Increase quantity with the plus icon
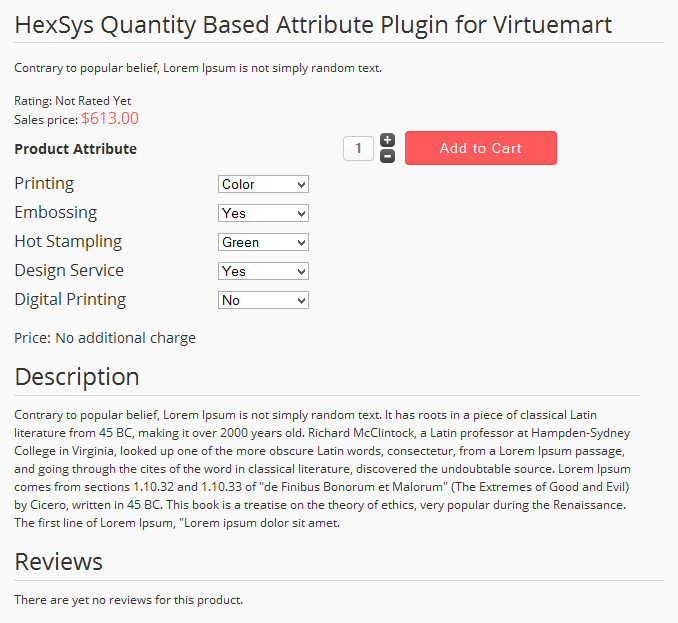This screenshot has height=623, width=678. point(388,140)
